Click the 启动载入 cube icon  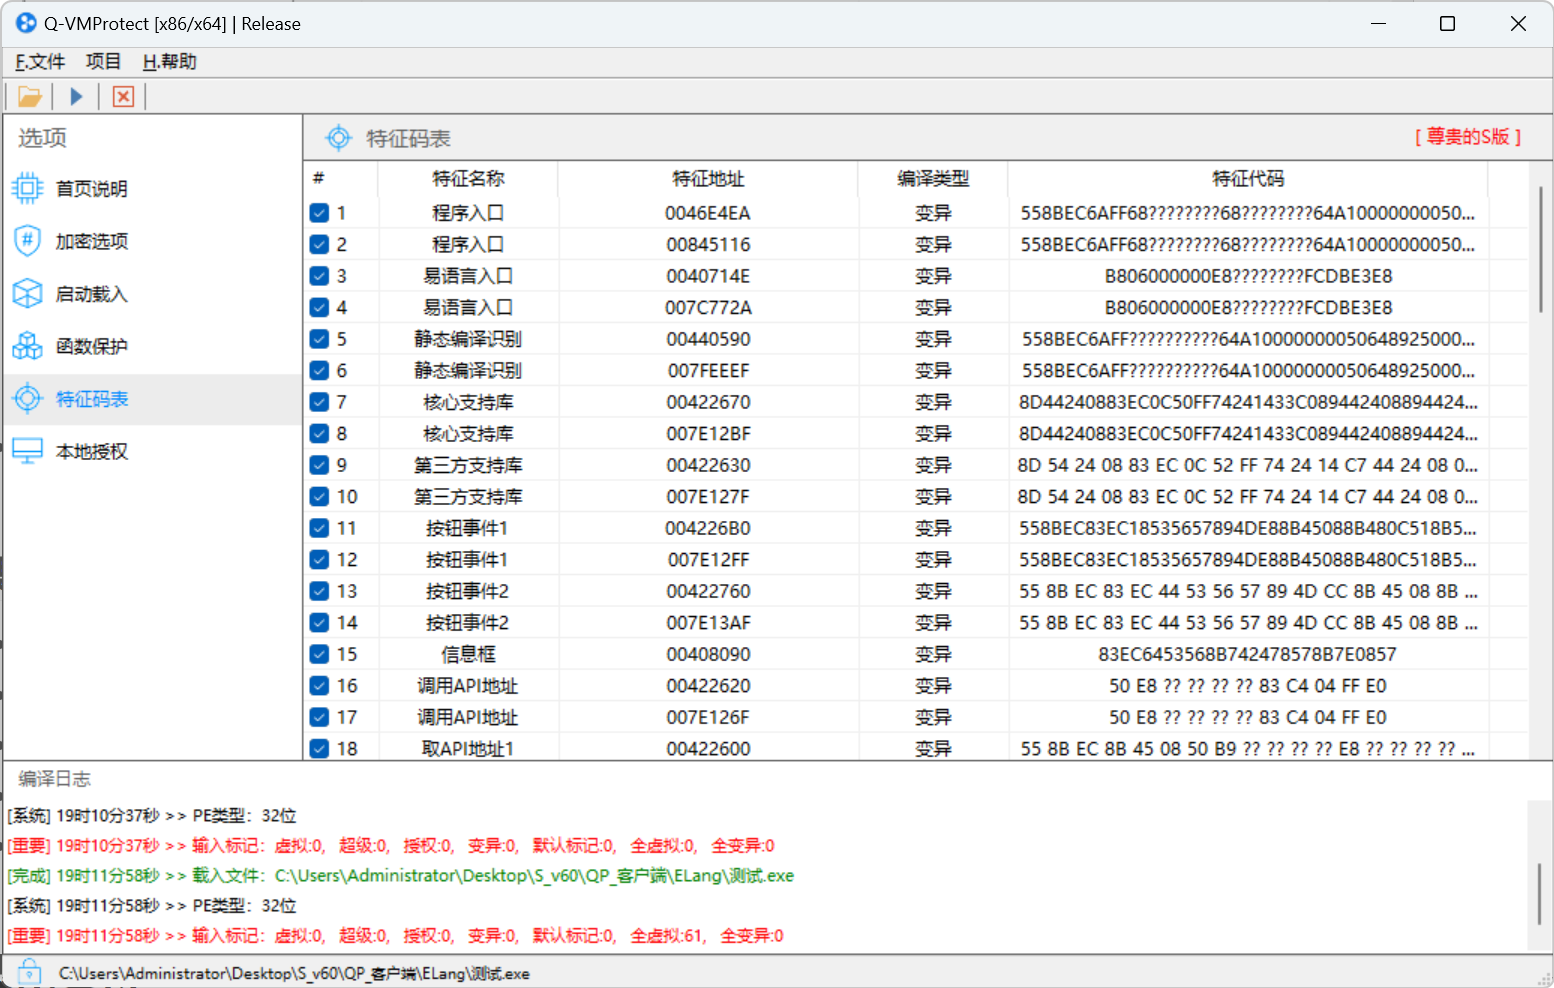tap(27, 294)
